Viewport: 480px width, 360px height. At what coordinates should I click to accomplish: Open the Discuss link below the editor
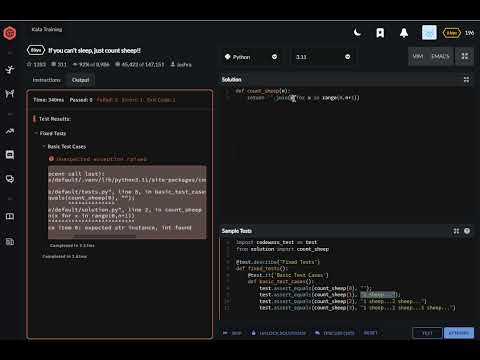click(x=335, y=333)
